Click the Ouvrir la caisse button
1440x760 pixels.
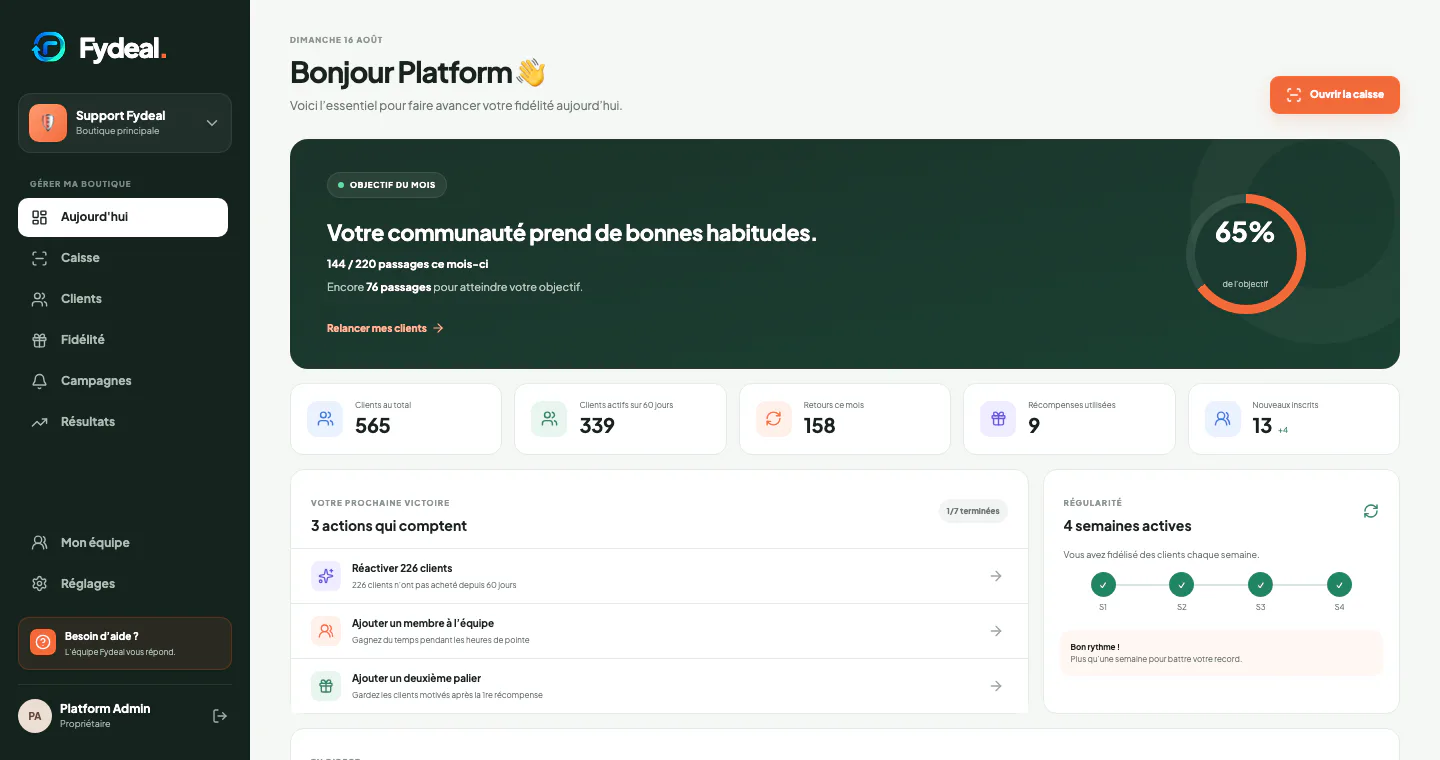[1335, 95]
